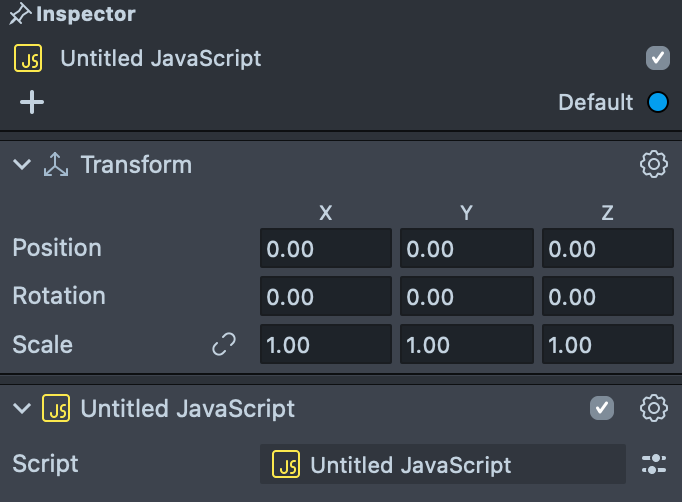Click the Position X input field
This screenshot has height=502, width=682.
point(325,248)
